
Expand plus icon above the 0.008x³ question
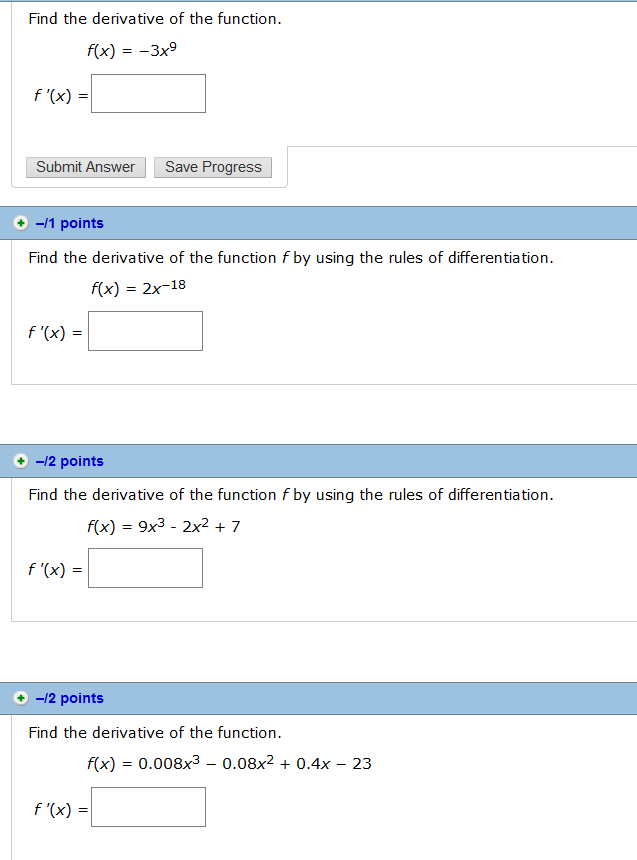(x=21, y=698)
